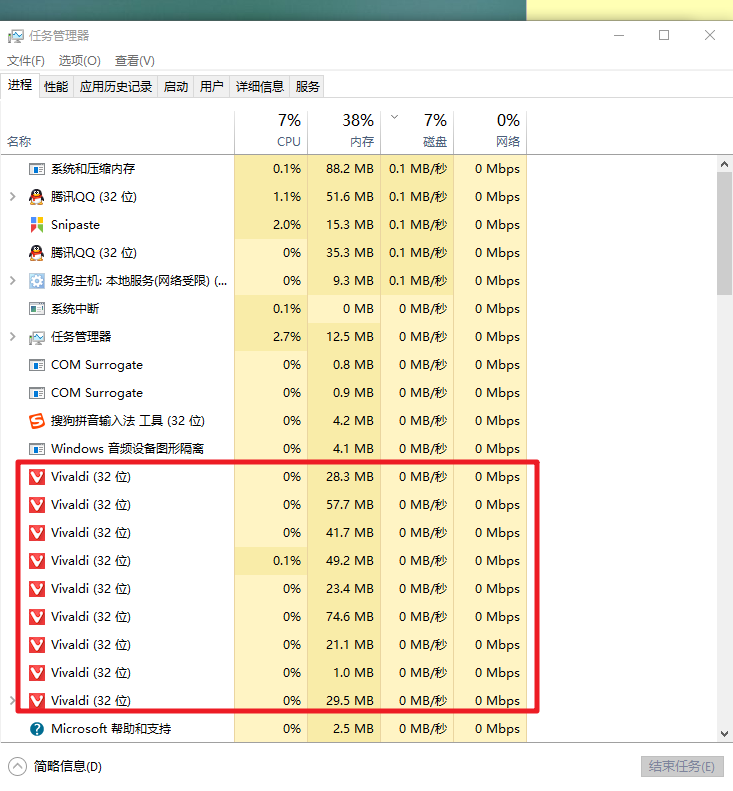The image size is (733, 791).
Task: Expand the 服务主机: 本地服务 process group
Action: pyautogui.click(x=12, y=281)
